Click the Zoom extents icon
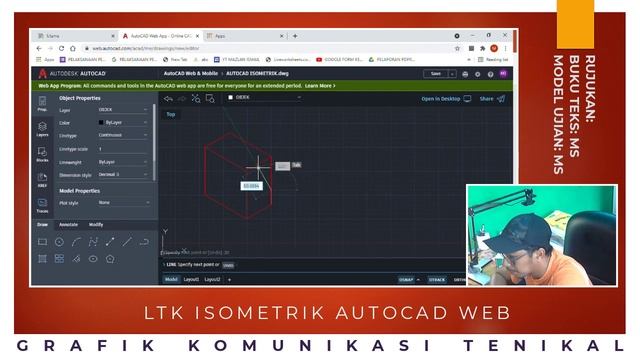 tap(196, 99)
